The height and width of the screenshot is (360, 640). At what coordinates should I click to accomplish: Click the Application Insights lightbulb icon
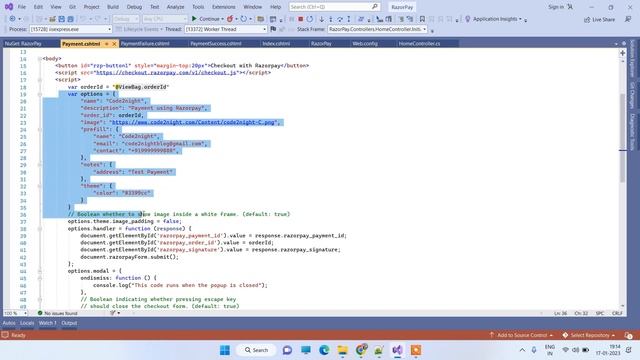[468, 19]
